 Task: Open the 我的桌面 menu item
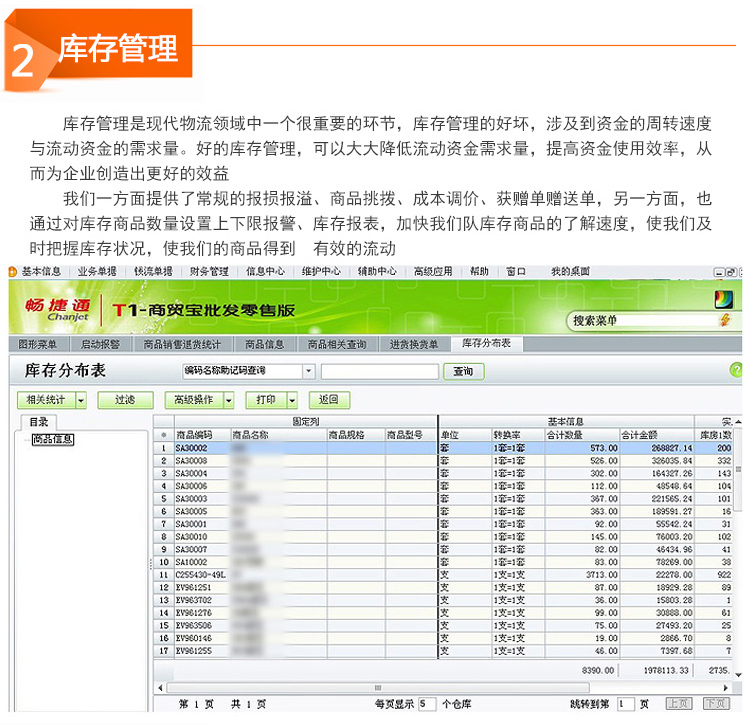570,272
